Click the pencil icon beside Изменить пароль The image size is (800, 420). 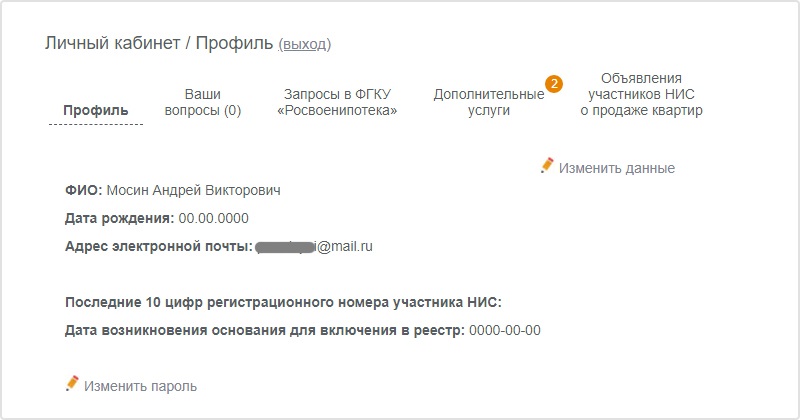point(72,384)
